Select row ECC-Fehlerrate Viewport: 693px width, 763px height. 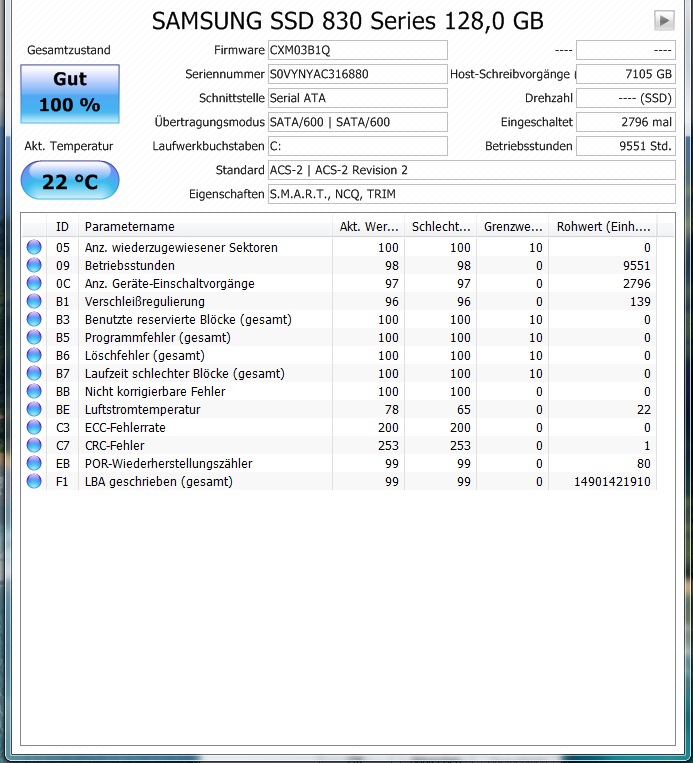coord(339,427)
